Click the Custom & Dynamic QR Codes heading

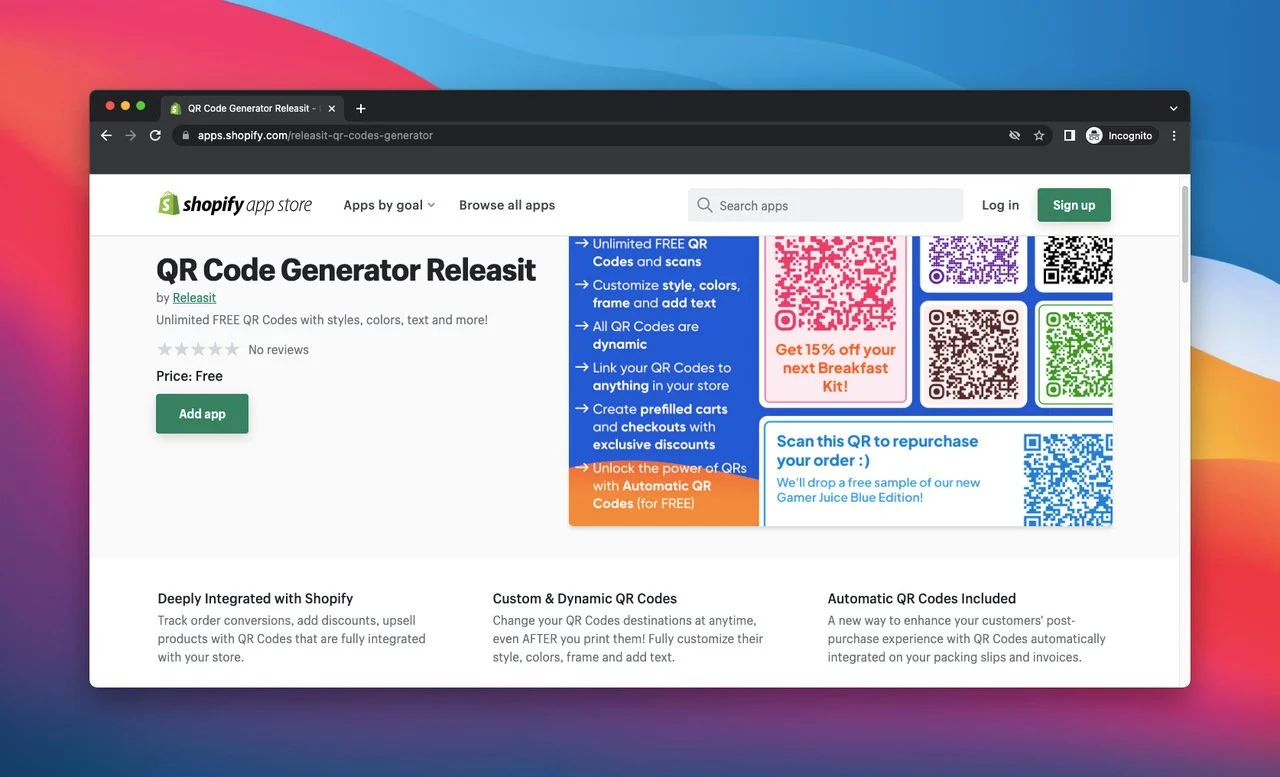[585, 598]
